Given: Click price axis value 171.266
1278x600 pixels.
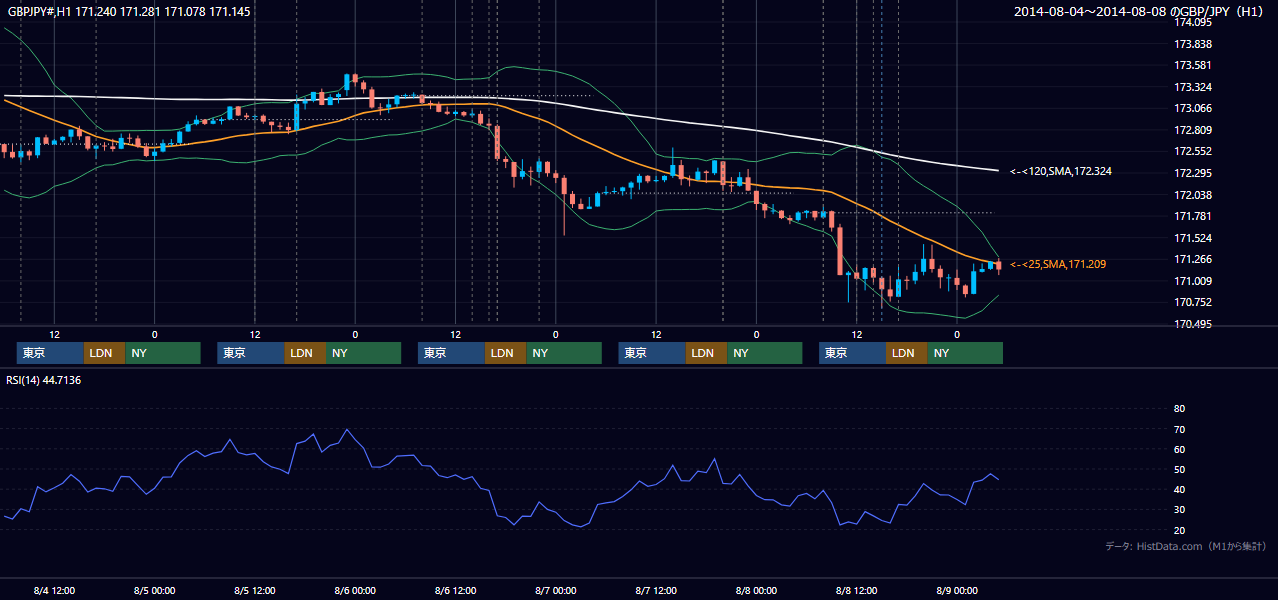Looking at the screenshot, I should tap(1192, 259).
